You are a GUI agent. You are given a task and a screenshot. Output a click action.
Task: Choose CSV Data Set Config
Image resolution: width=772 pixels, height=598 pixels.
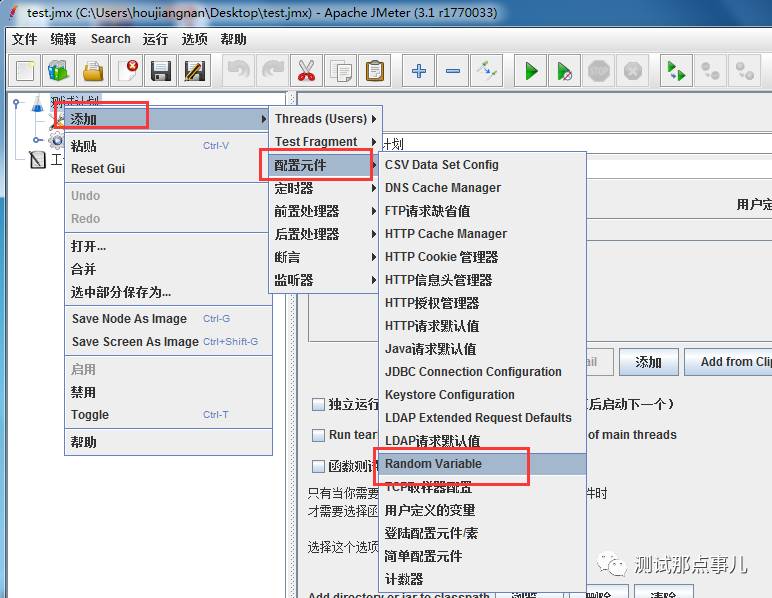point(482,165)
